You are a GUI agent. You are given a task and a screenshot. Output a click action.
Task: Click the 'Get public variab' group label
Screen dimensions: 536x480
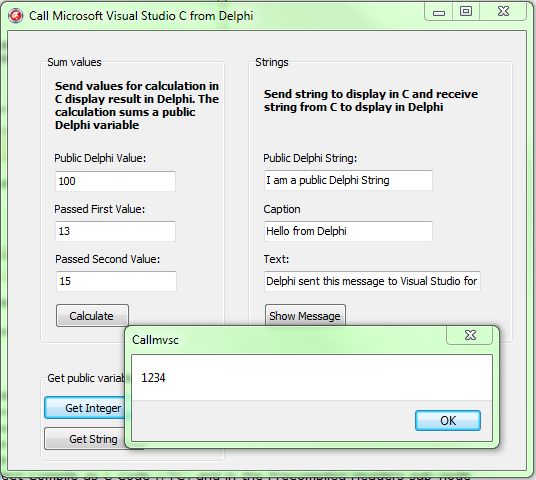pyautogui.click(x=86, y=378)
